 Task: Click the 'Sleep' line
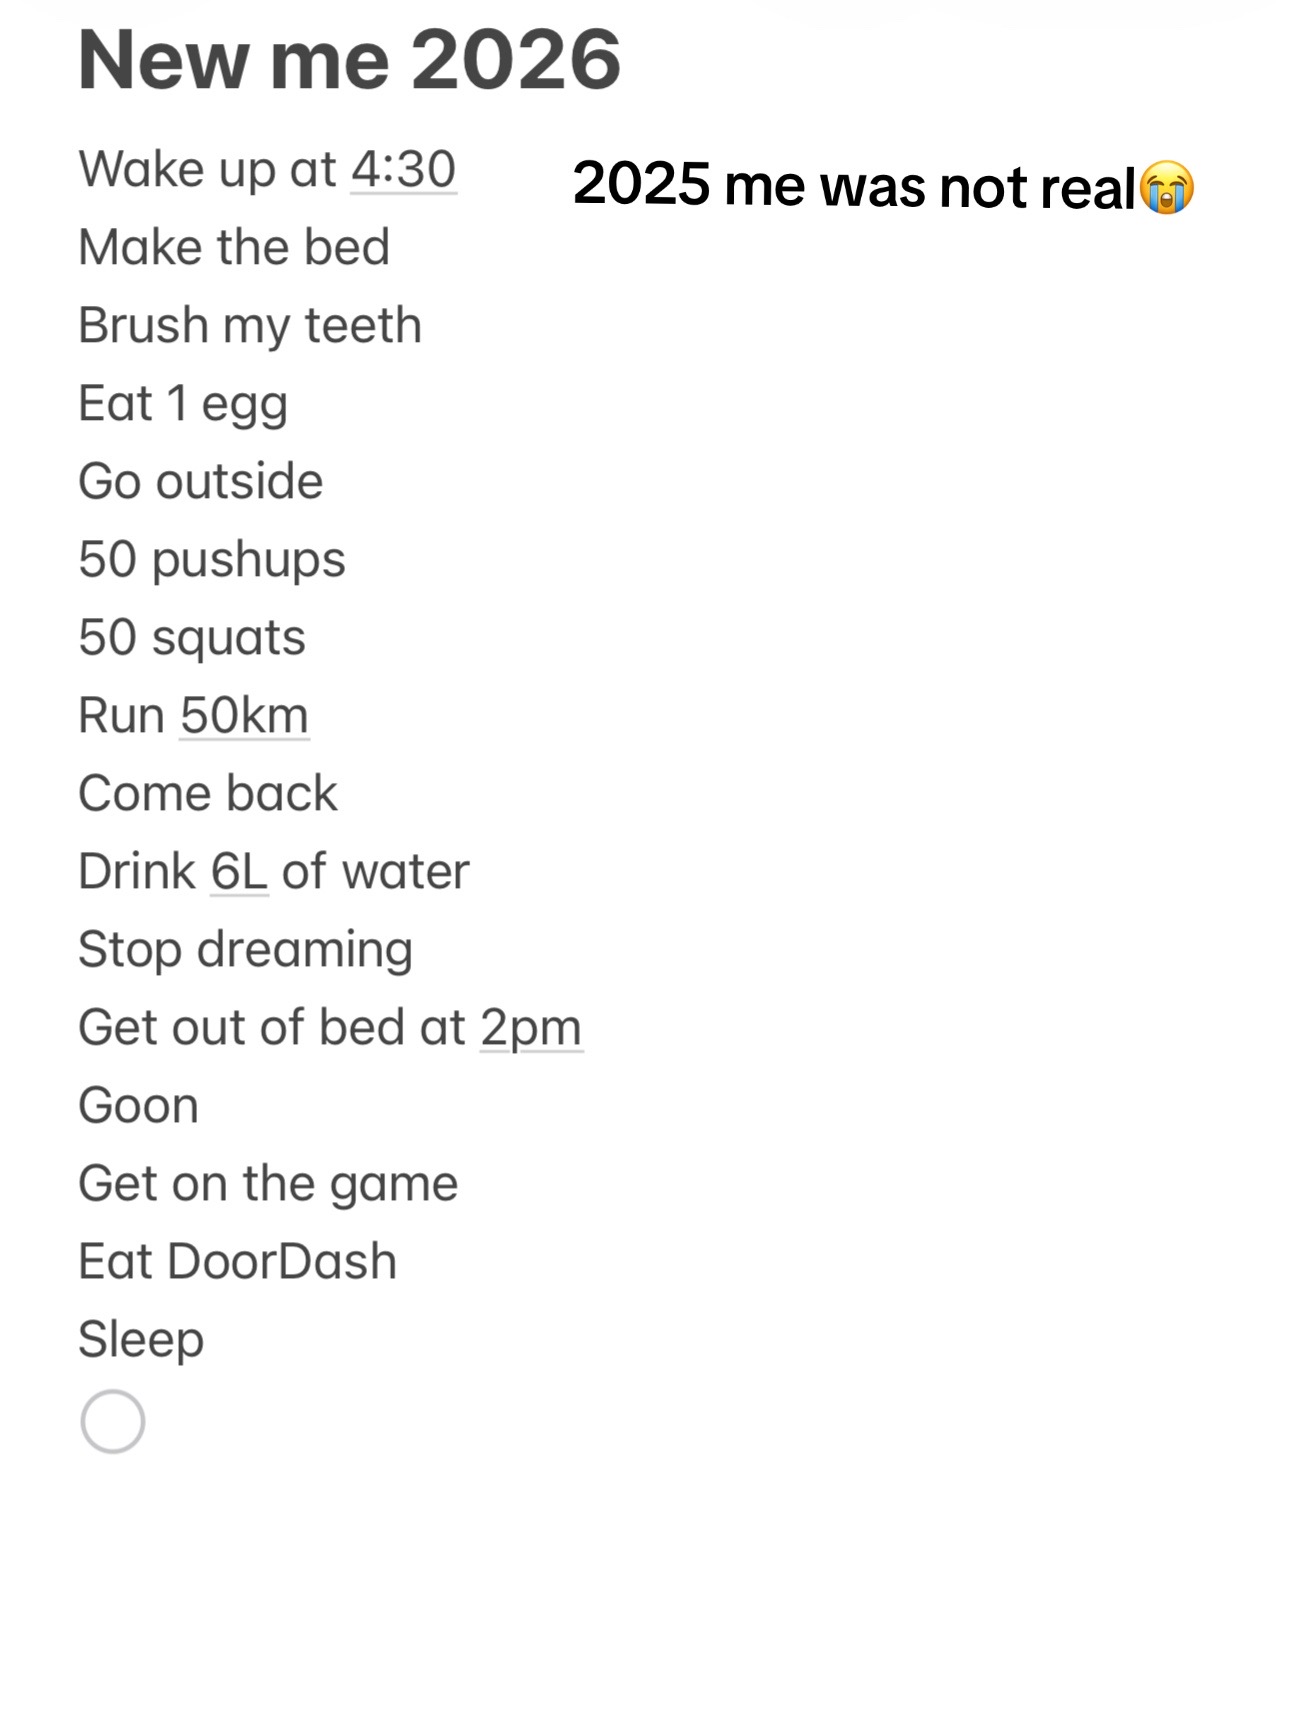(141, 1341)
